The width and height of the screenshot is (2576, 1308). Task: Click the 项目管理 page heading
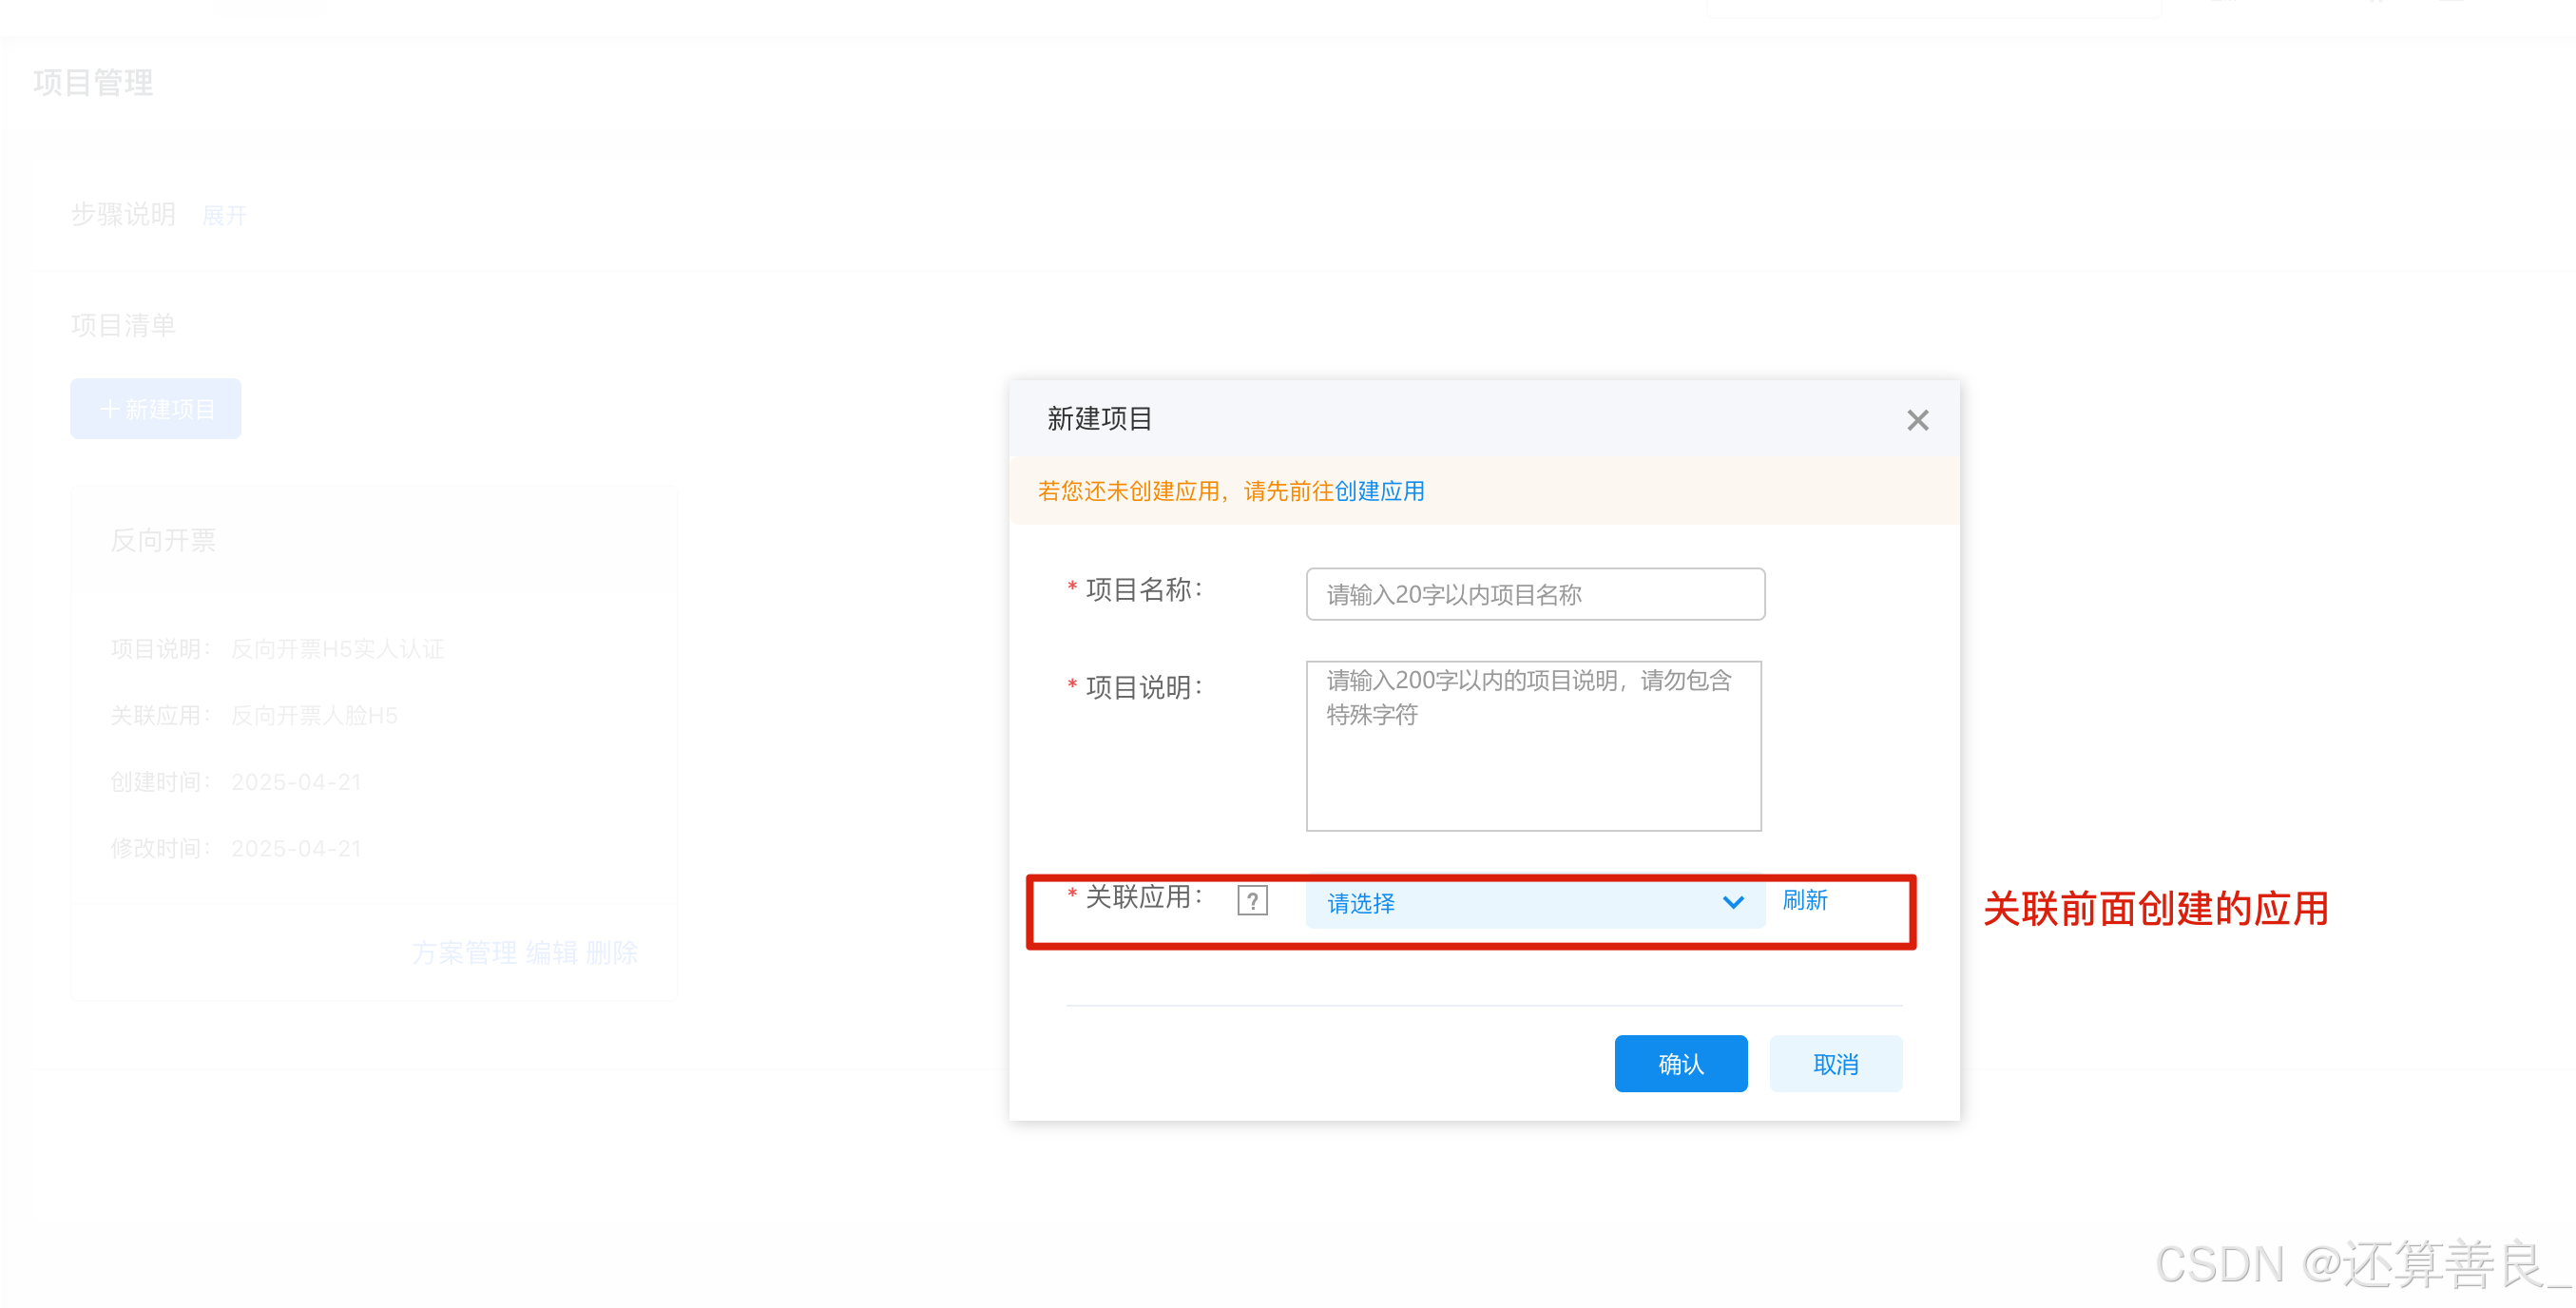(x=93, y=82)
